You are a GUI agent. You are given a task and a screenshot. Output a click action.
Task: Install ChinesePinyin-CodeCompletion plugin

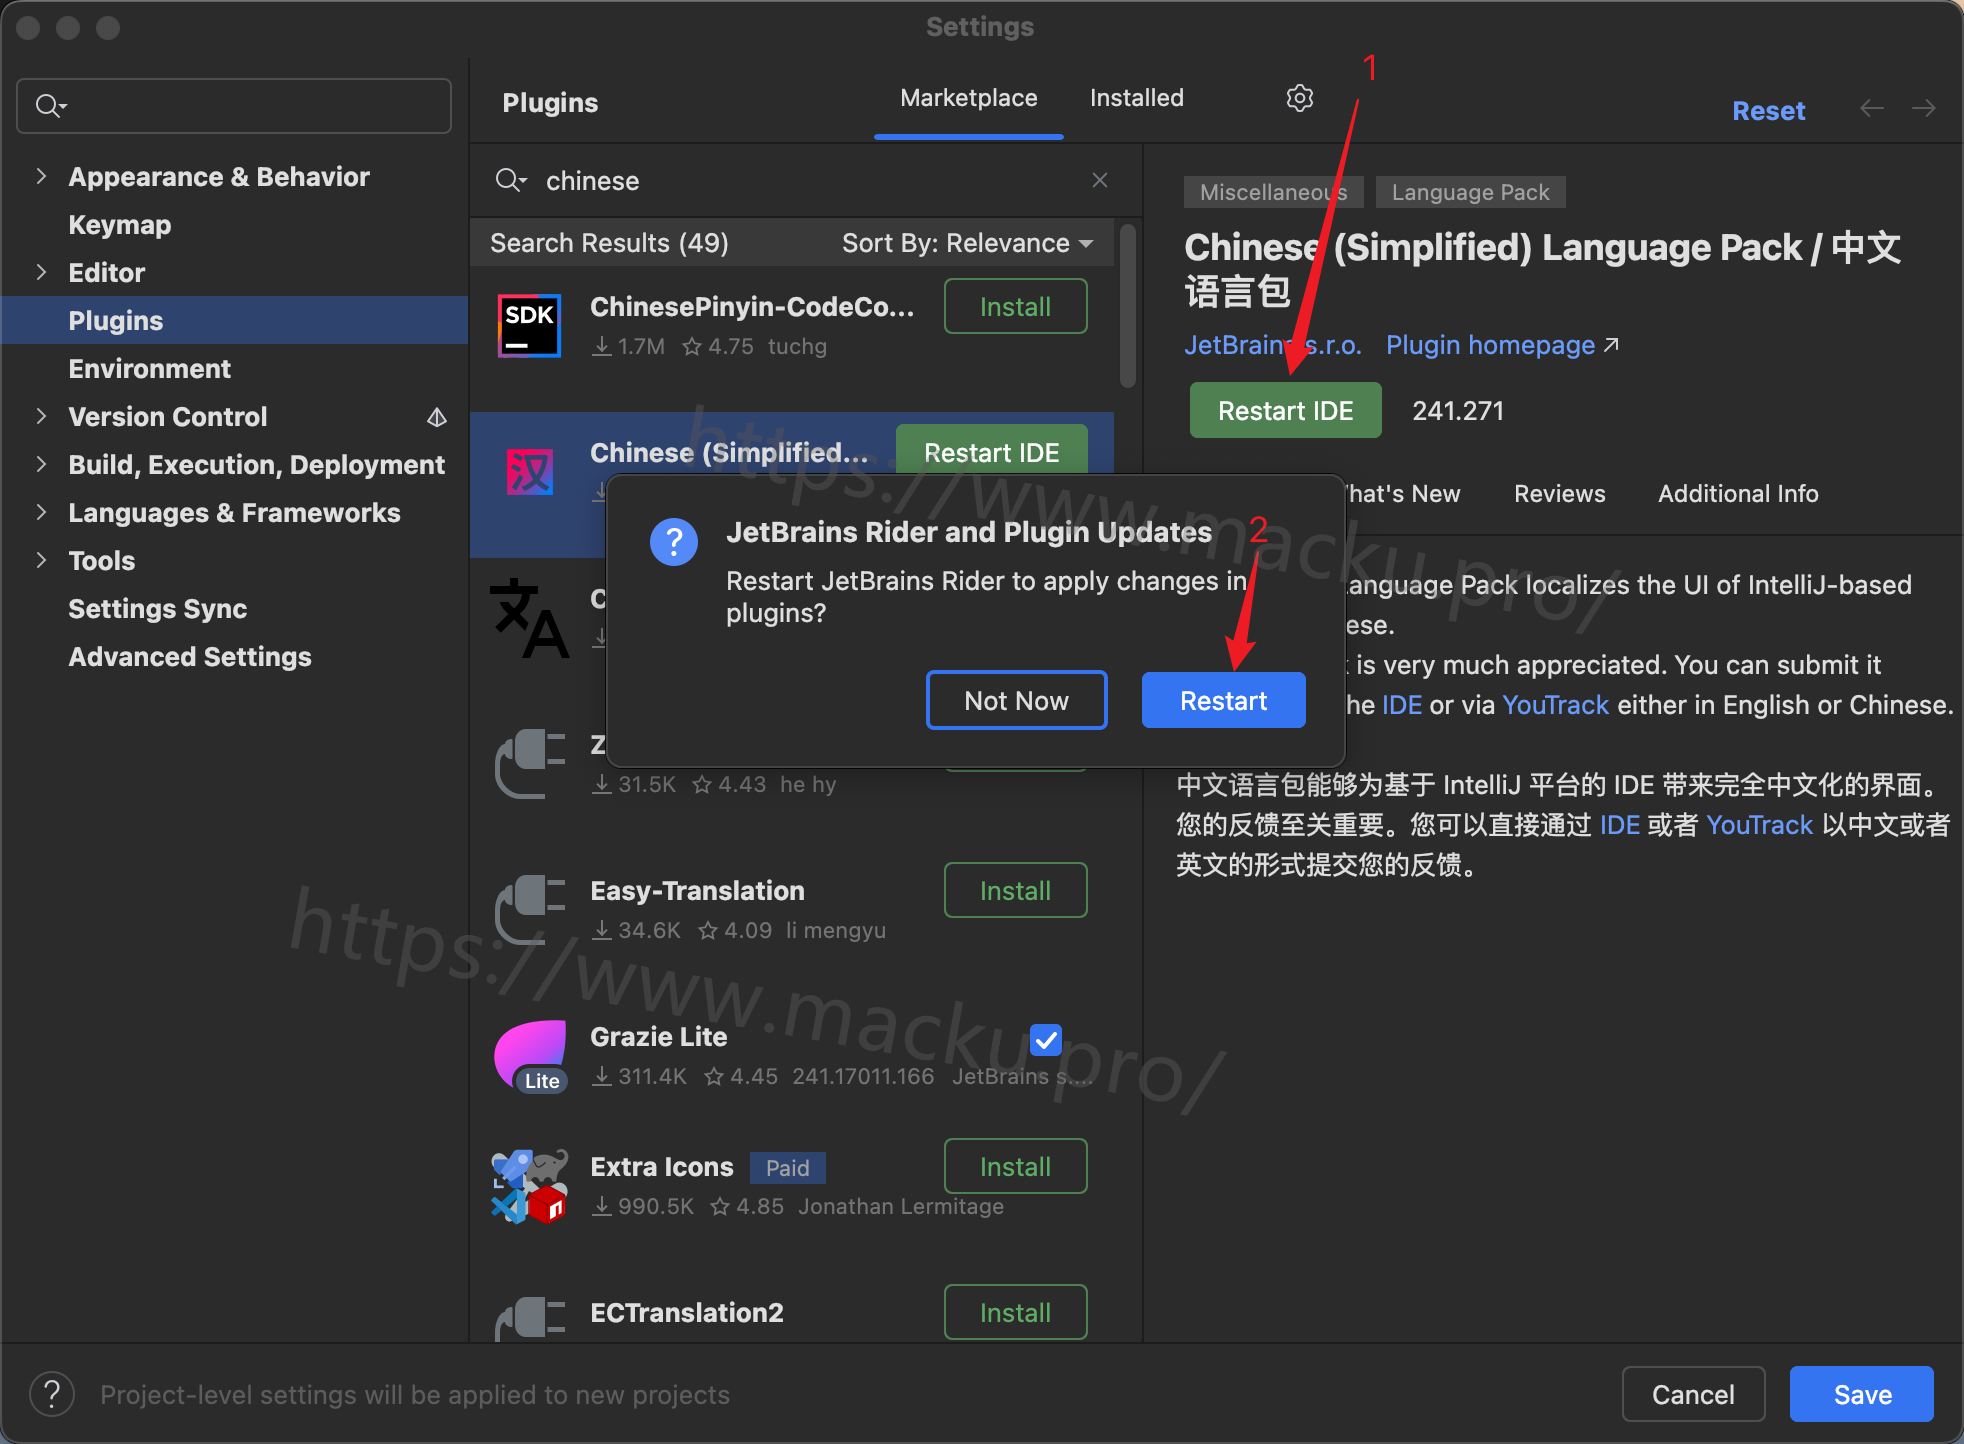(x=1015, y=306)
